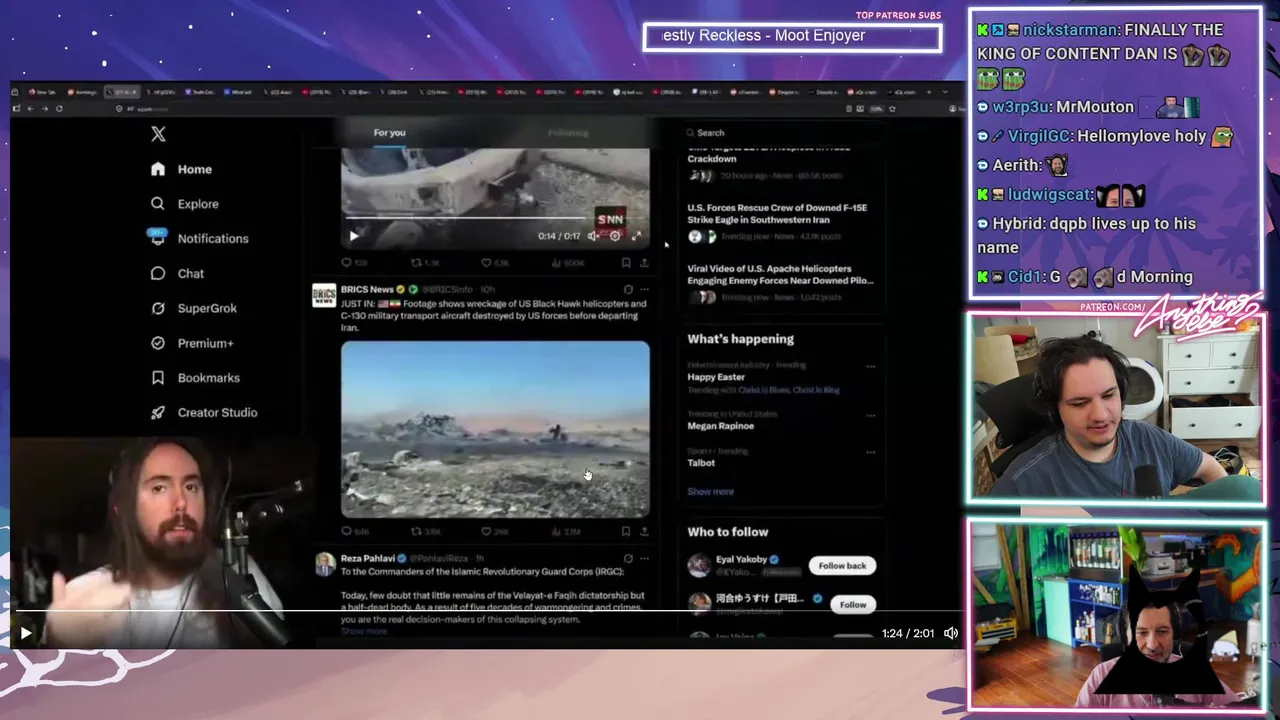Open the Eyal Yakoby suggested profile

tap(741, 559)
